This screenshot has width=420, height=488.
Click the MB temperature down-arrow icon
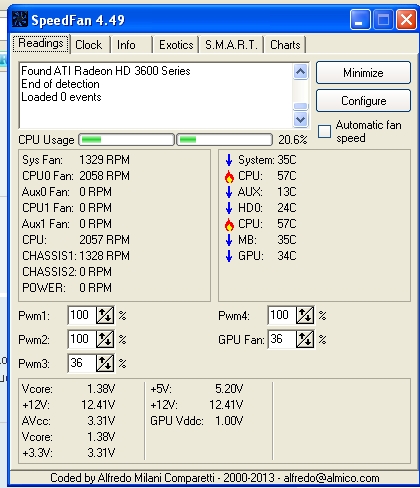[229, 240]
